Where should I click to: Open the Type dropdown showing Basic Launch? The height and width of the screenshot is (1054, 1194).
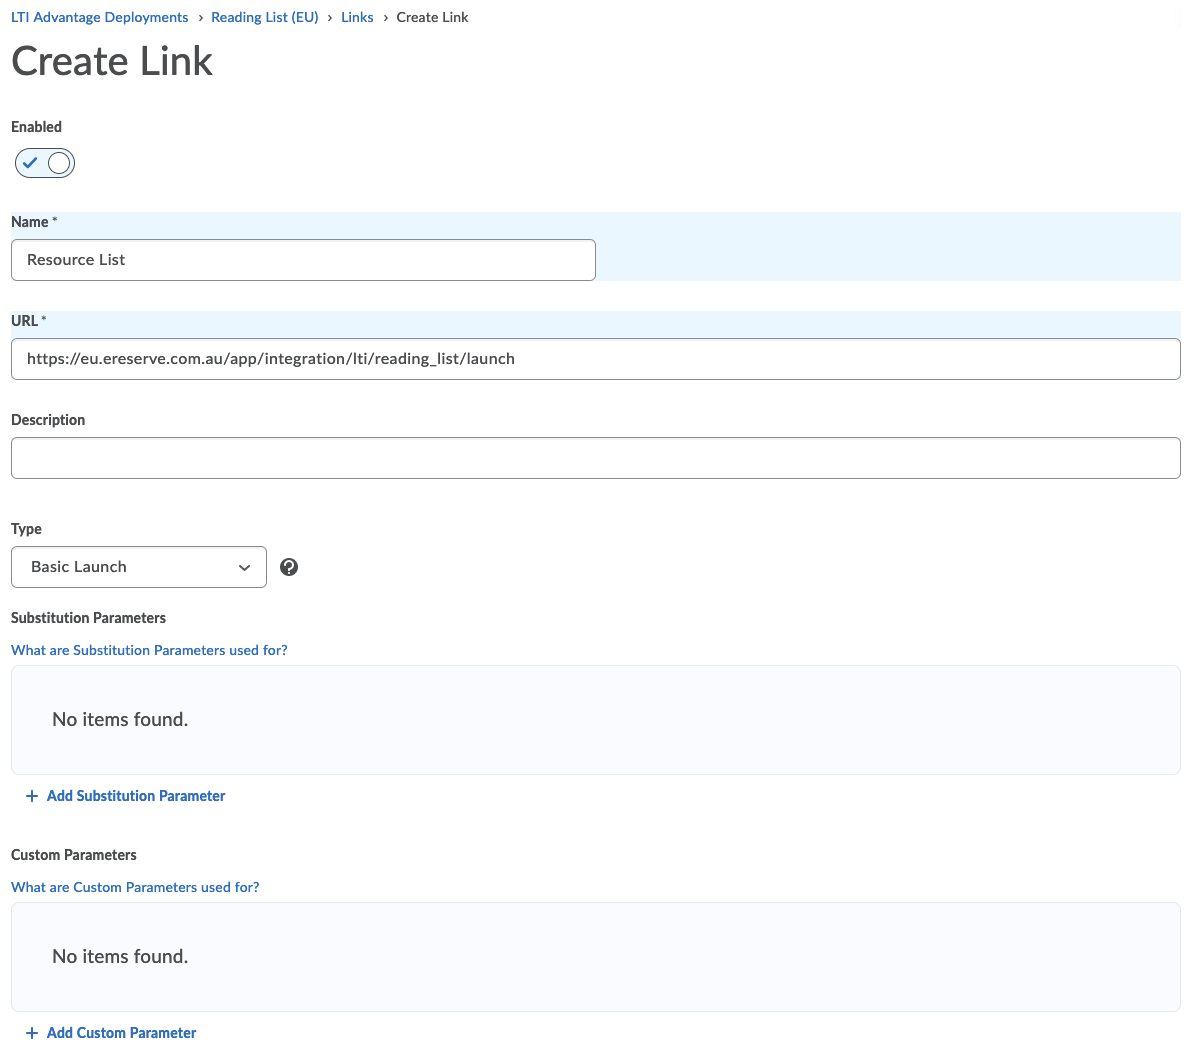coord(138,567)
